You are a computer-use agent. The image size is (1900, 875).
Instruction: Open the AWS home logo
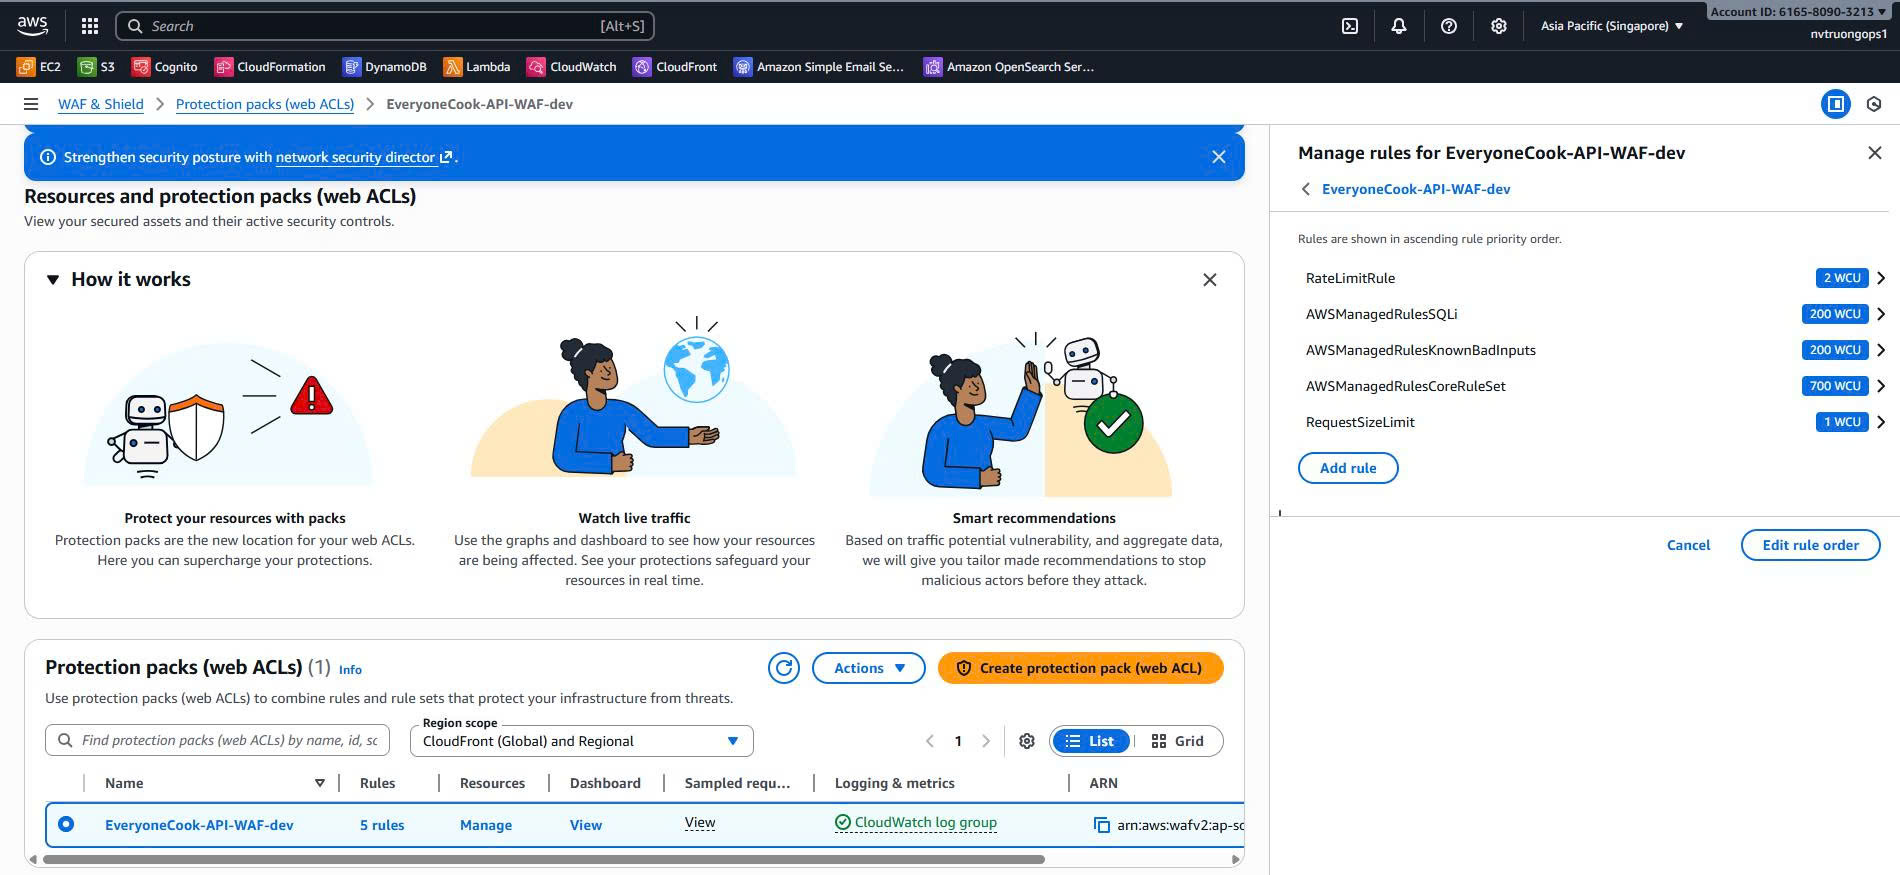[32, 25]
